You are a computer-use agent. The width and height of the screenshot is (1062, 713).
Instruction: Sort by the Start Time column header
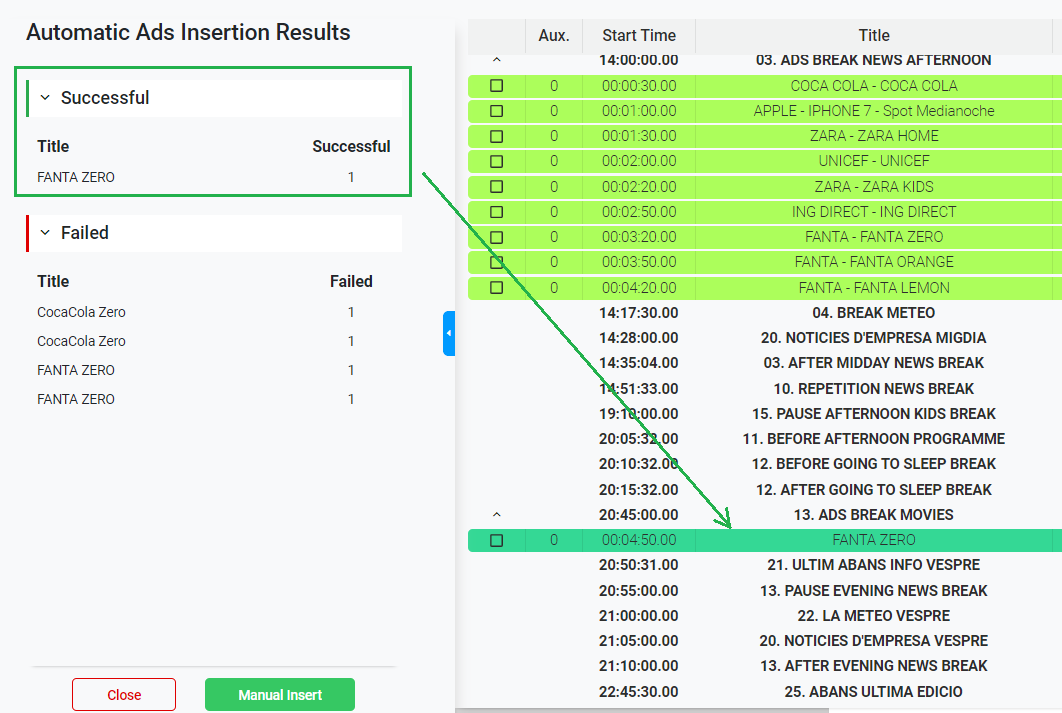point(639,36)
